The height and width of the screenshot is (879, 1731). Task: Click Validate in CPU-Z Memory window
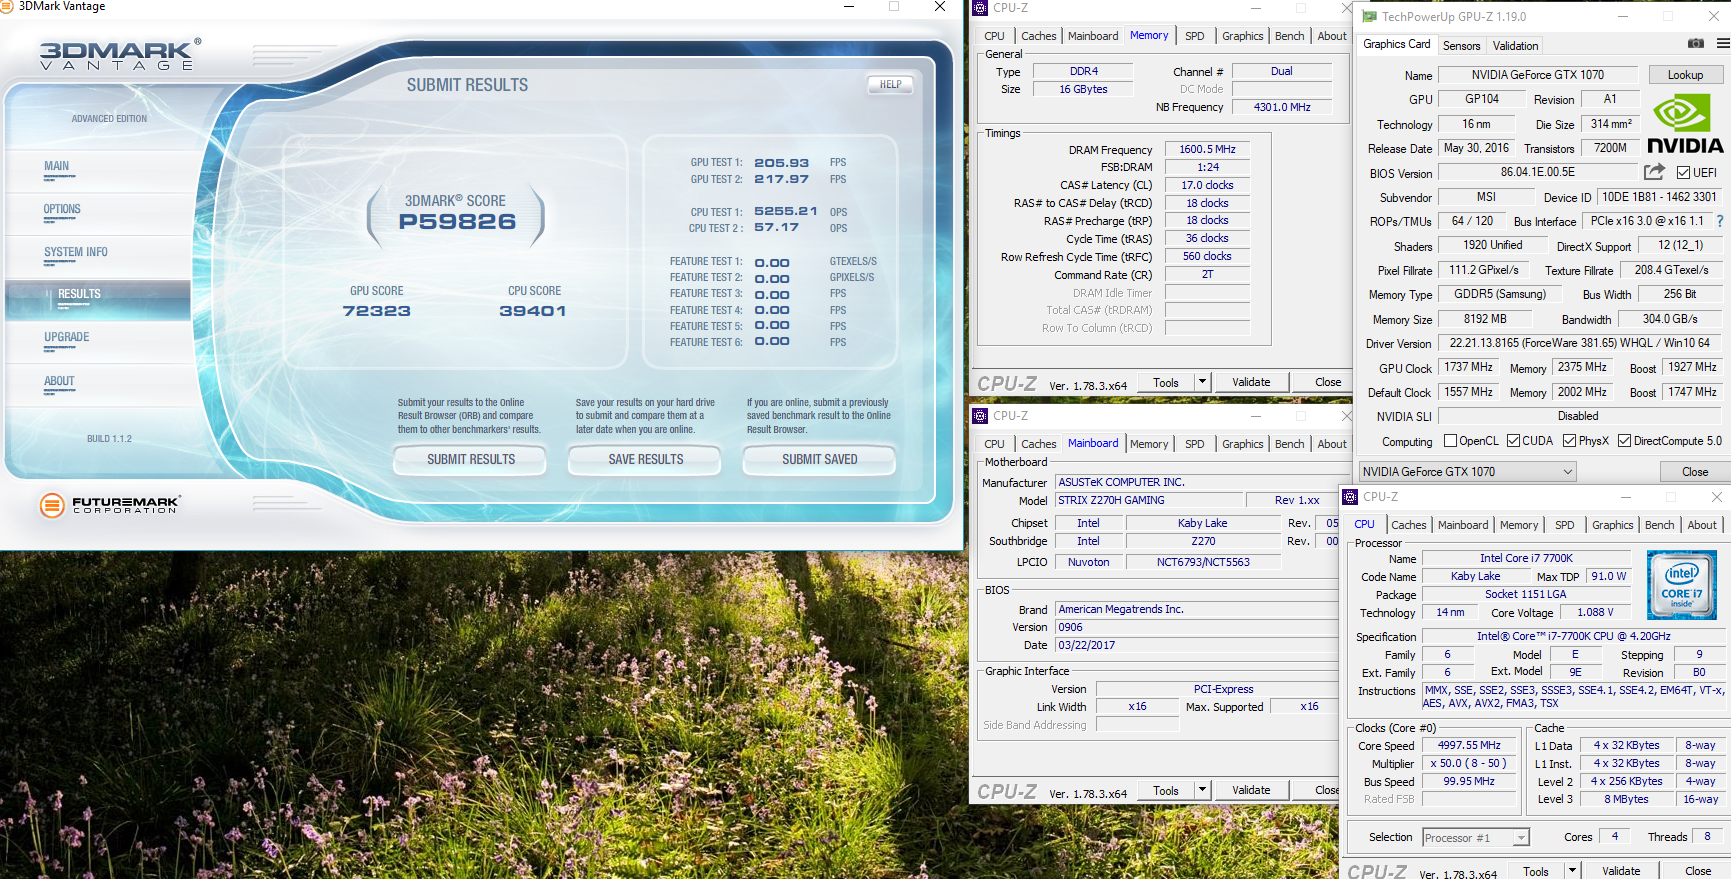(1251, 382)
